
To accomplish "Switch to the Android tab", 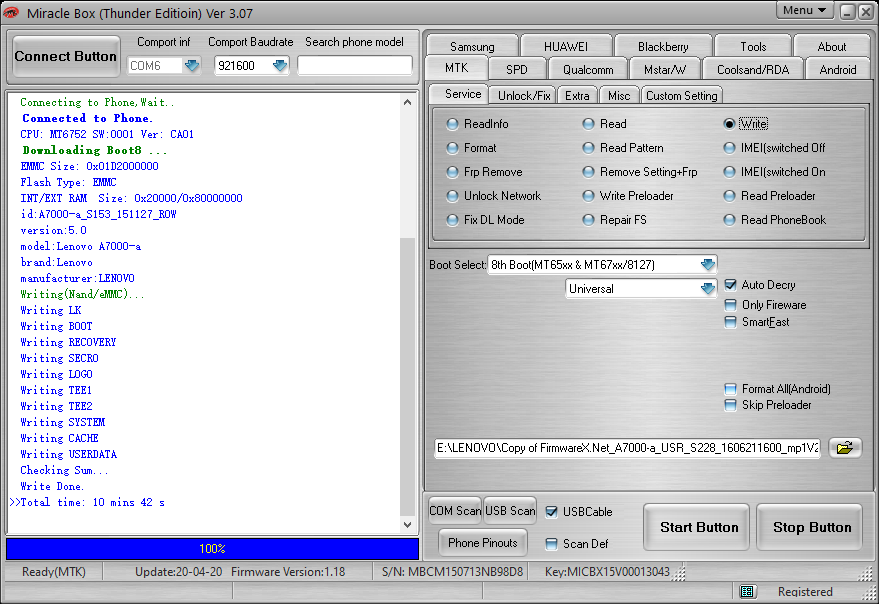I will point(838,69).
